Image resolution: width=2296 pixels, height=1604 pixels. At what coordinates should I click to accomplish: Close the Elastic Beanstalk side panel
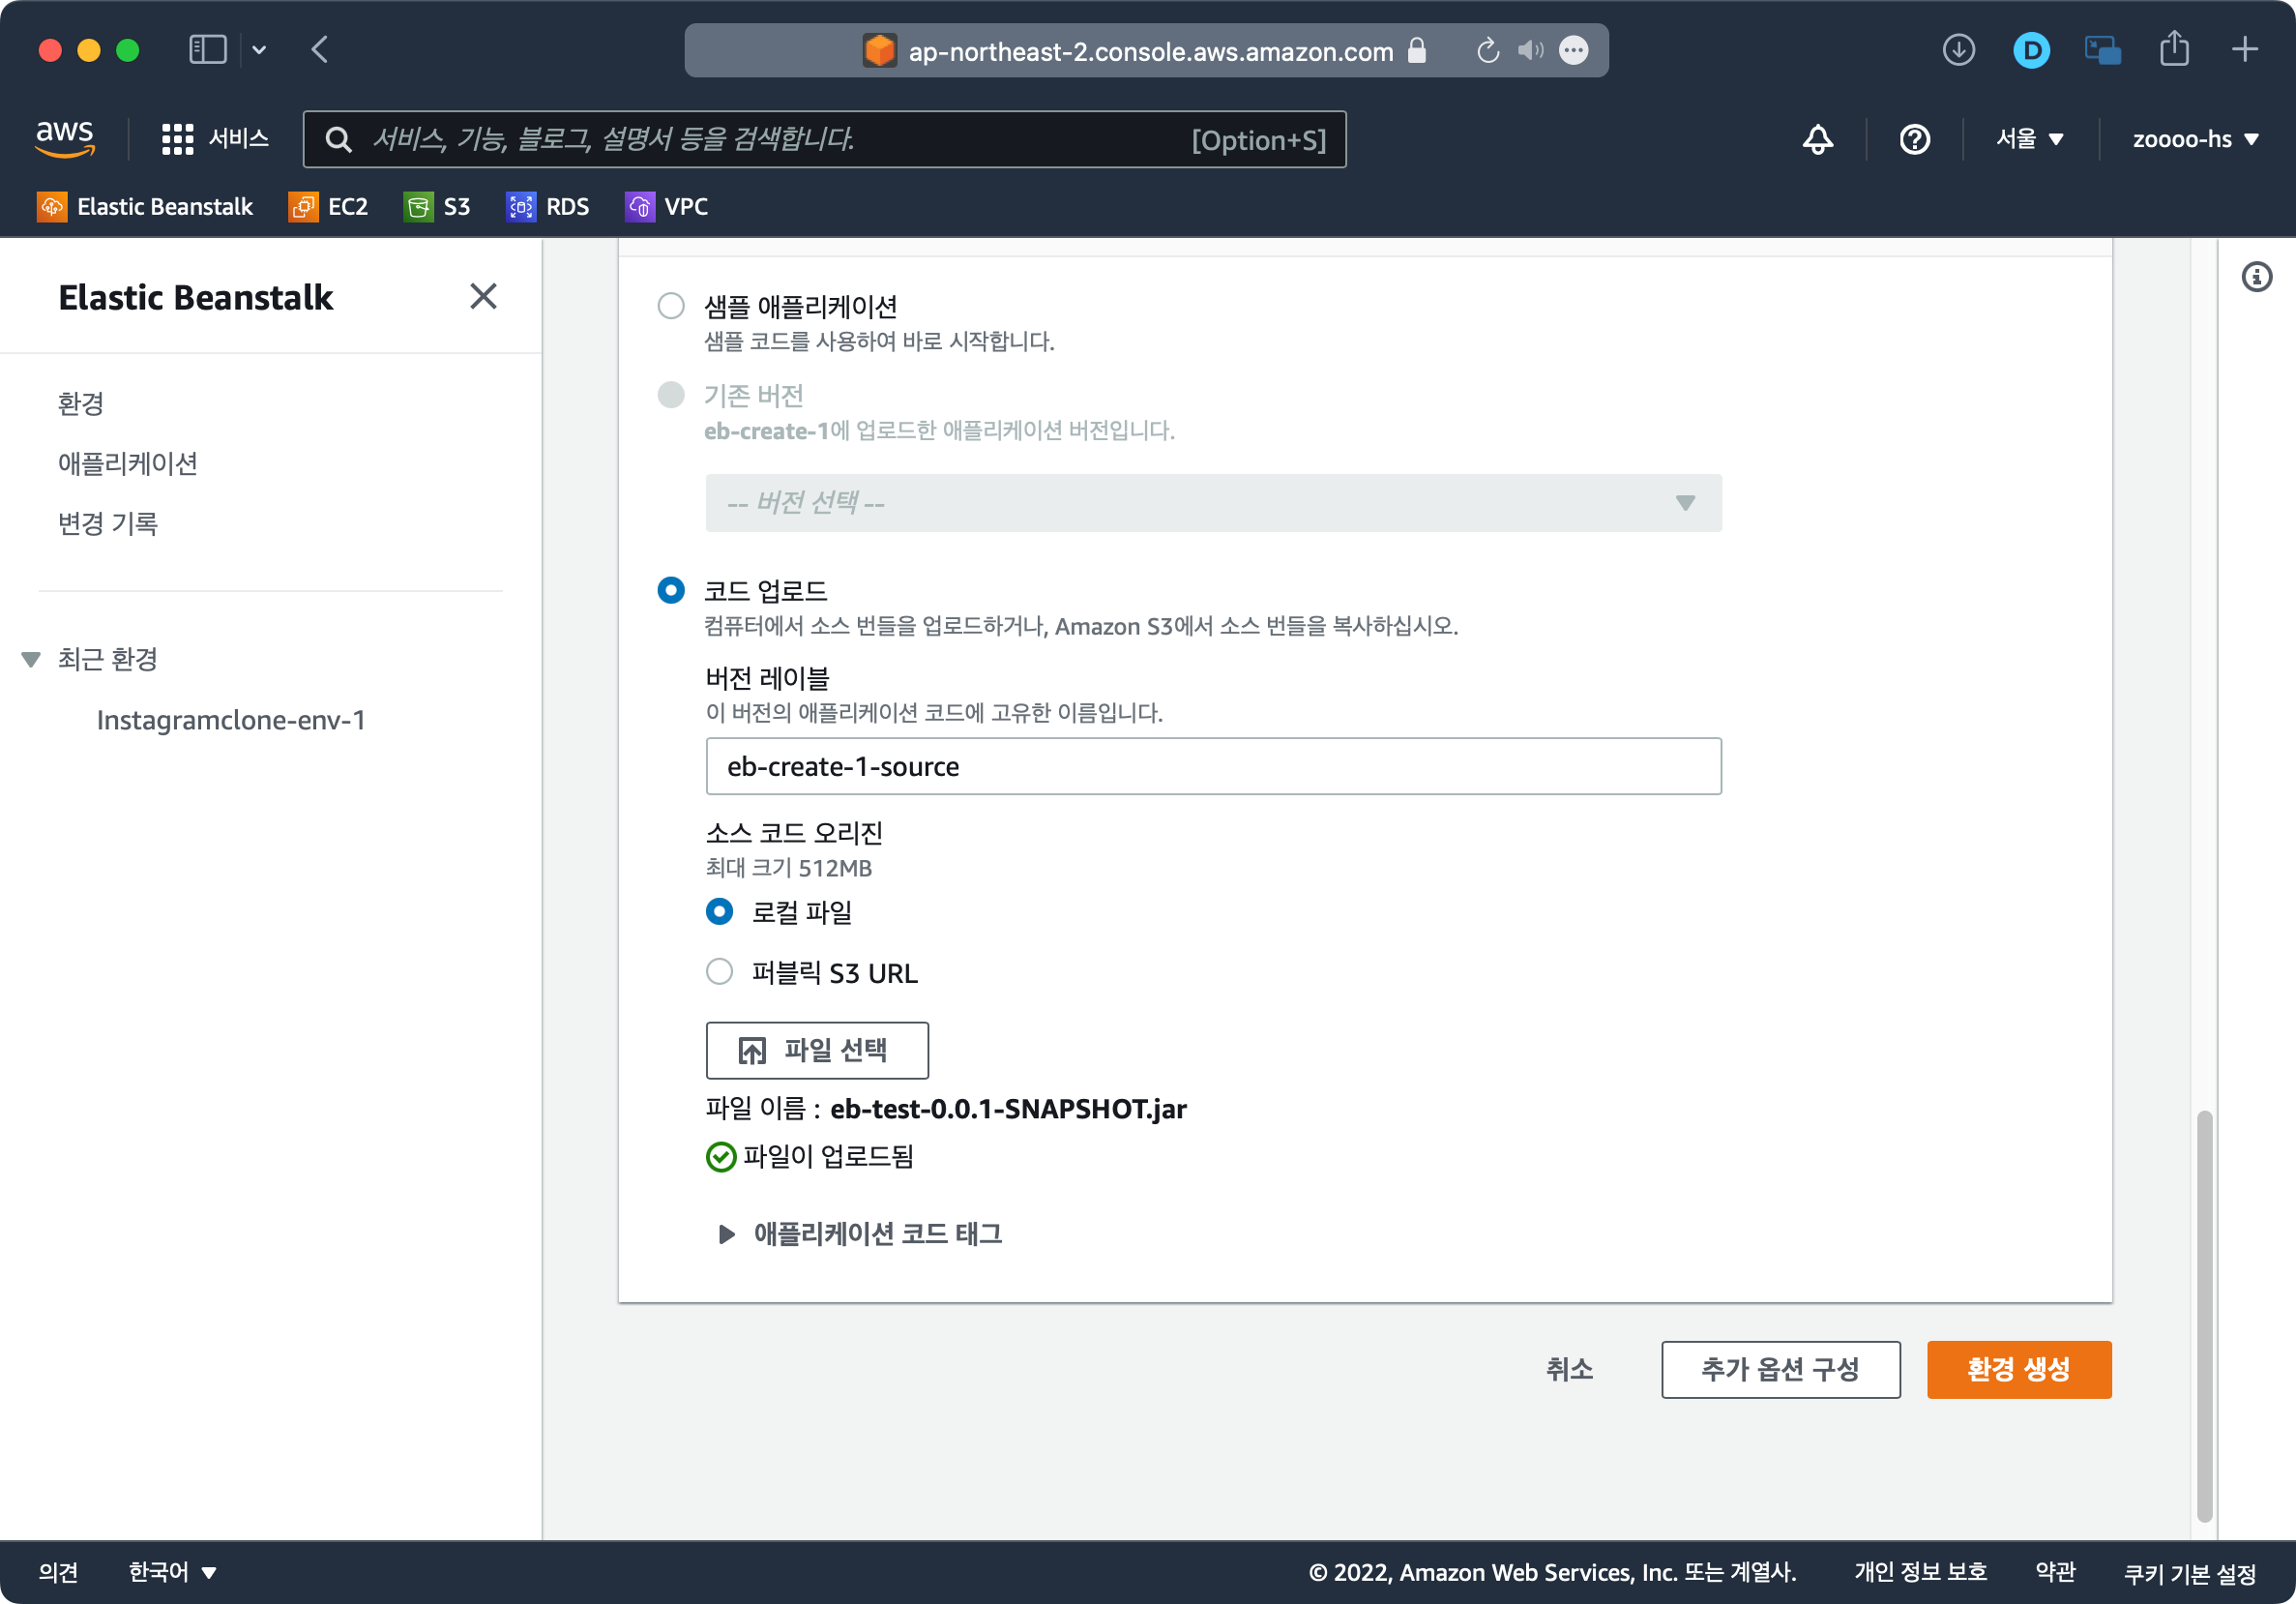(483, 296)
